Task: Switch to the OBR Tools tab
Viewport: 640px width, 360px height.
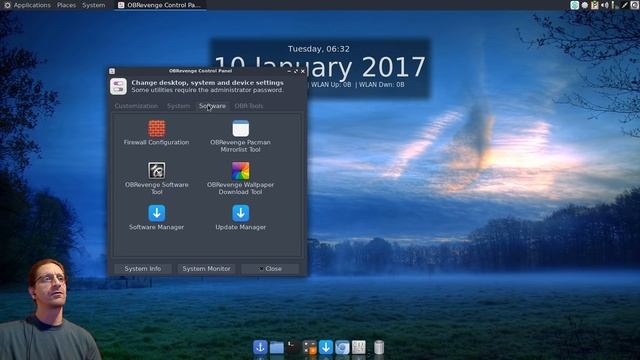Action: point(249,106)
